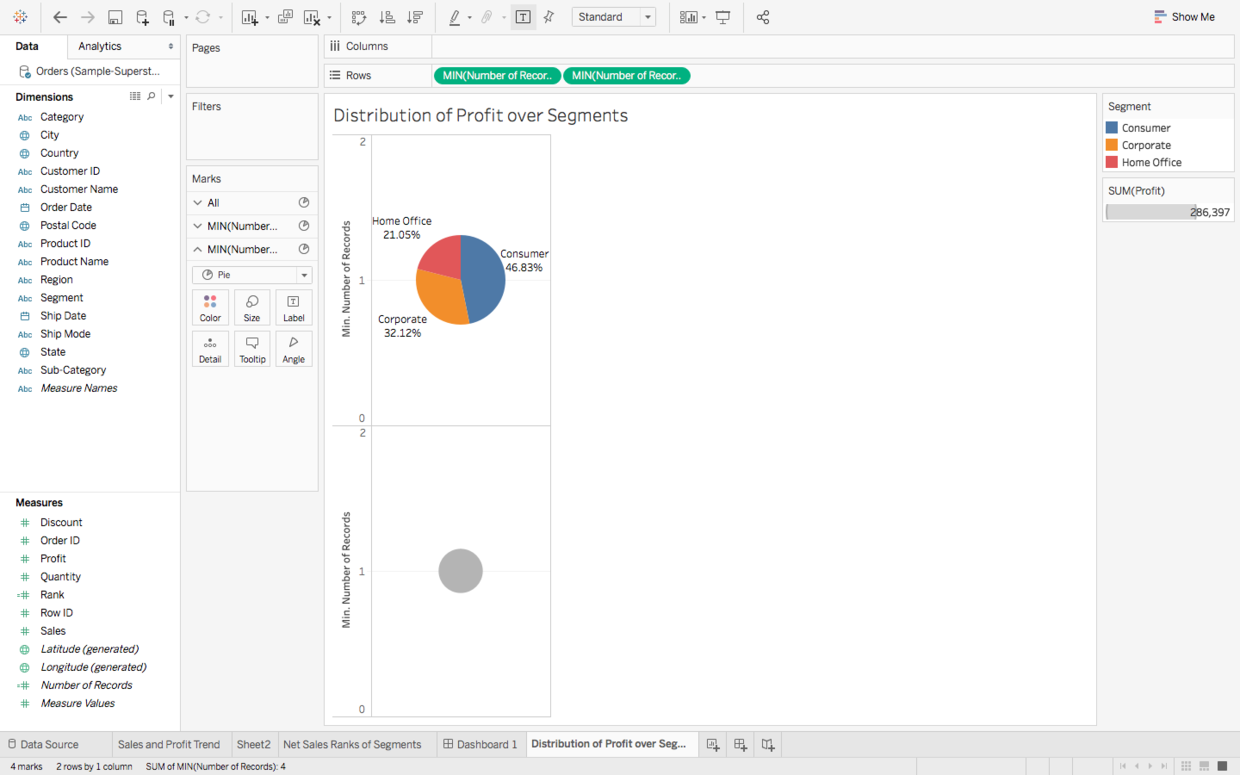Click the New Worksheet toolbar icon

coord(250,17)
